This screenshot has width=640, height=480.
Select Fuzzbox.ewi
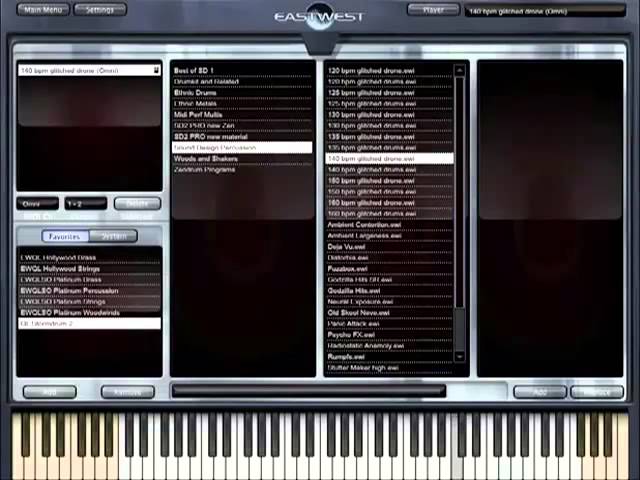pos(389,269)
